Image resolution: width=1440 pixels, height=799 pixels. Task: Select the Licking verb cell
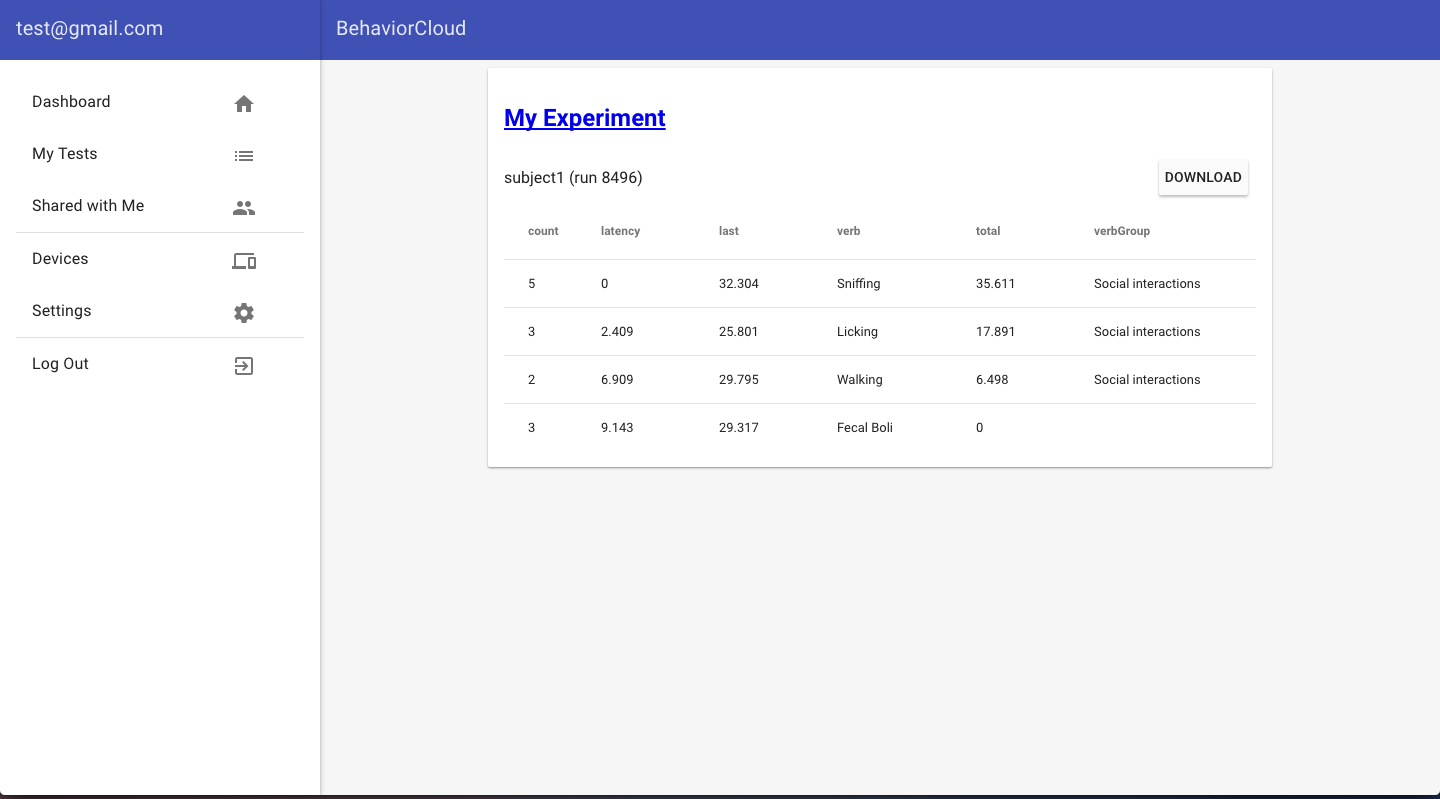(x=857, y=332)
